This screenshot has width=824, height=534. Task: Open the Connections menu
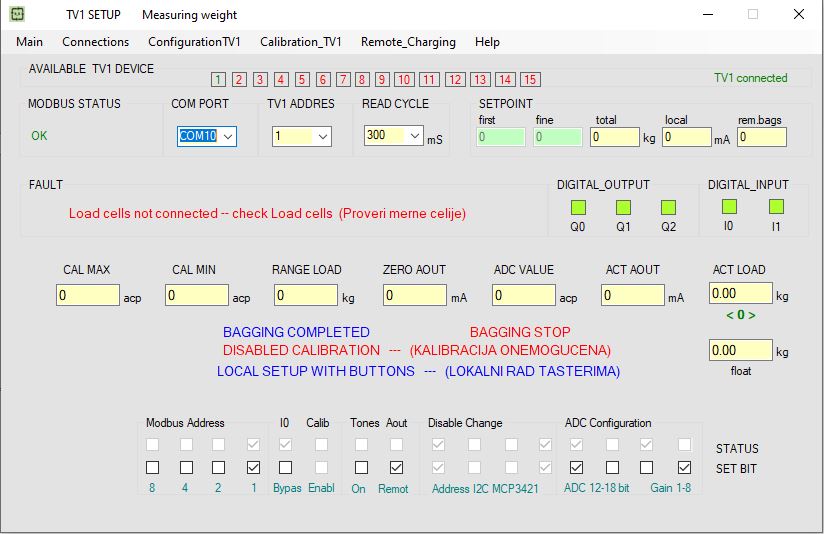(x=96, y=42)
